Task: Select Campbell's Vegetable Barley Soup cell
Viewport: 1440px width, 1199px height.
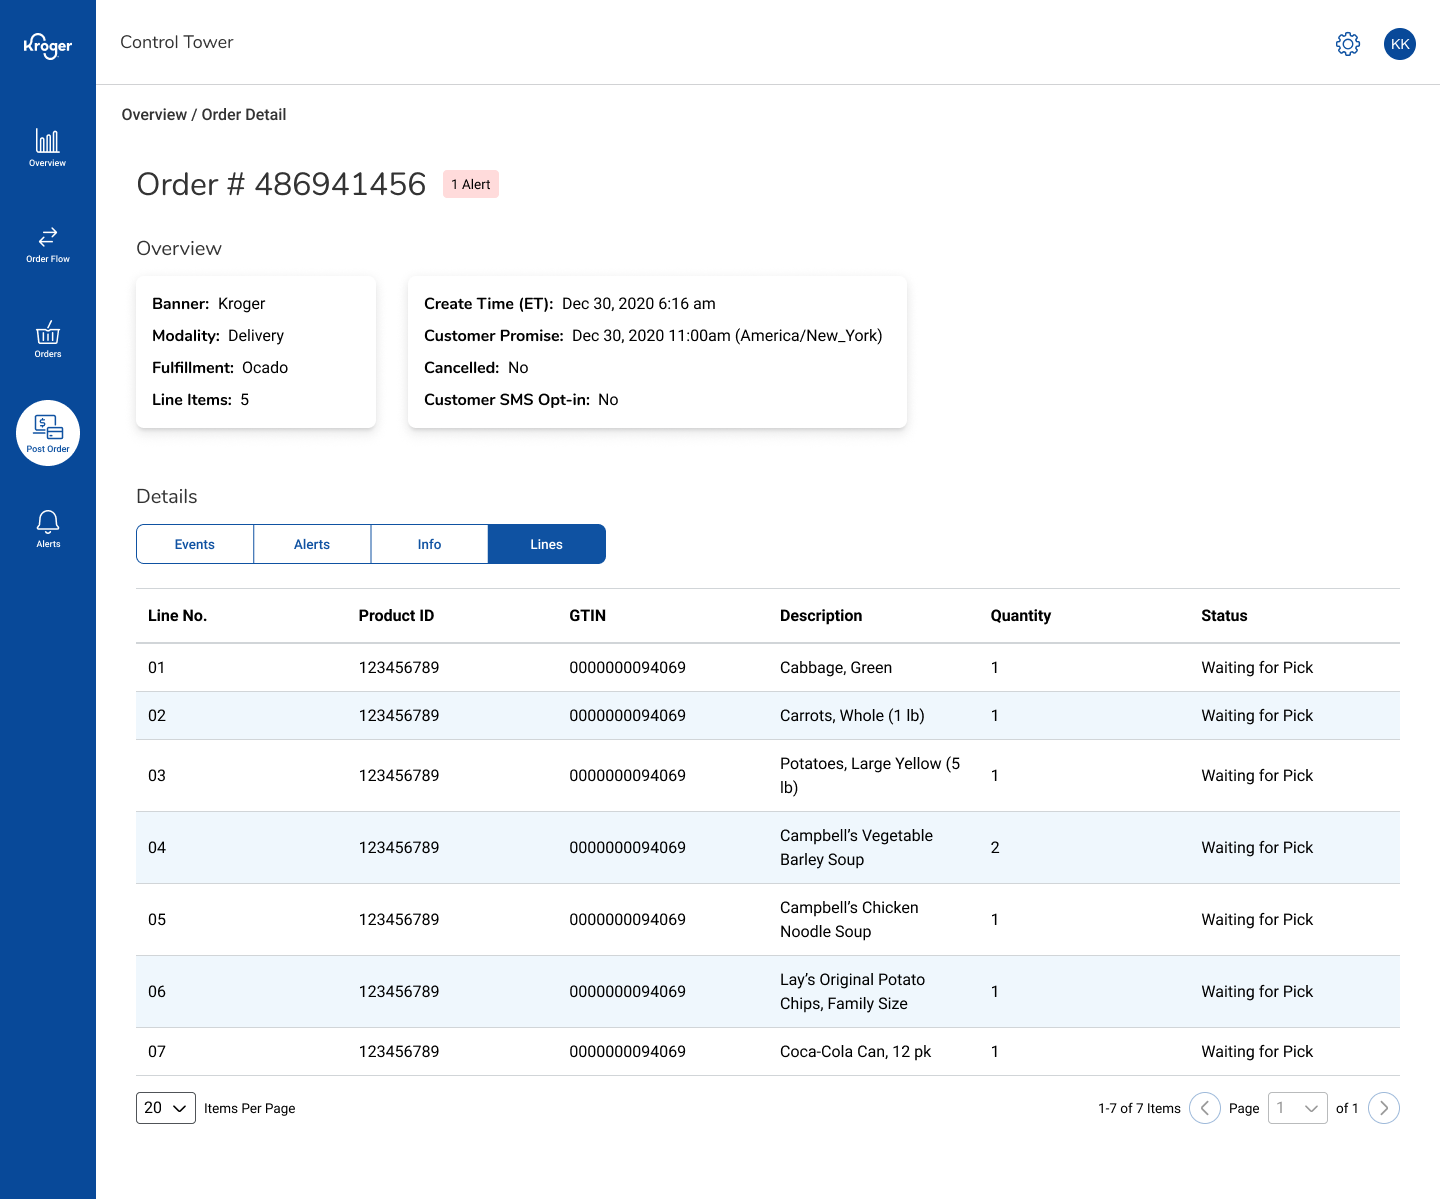Action: 856,848
